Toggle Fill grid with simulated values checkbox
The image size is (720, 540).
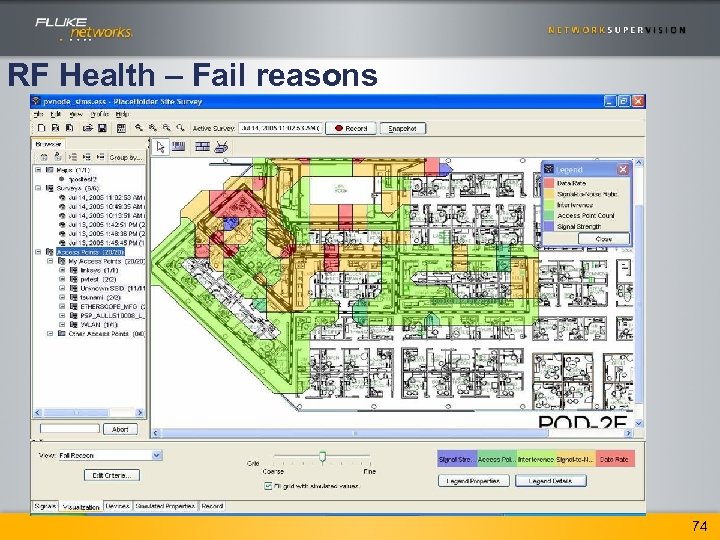268,486
